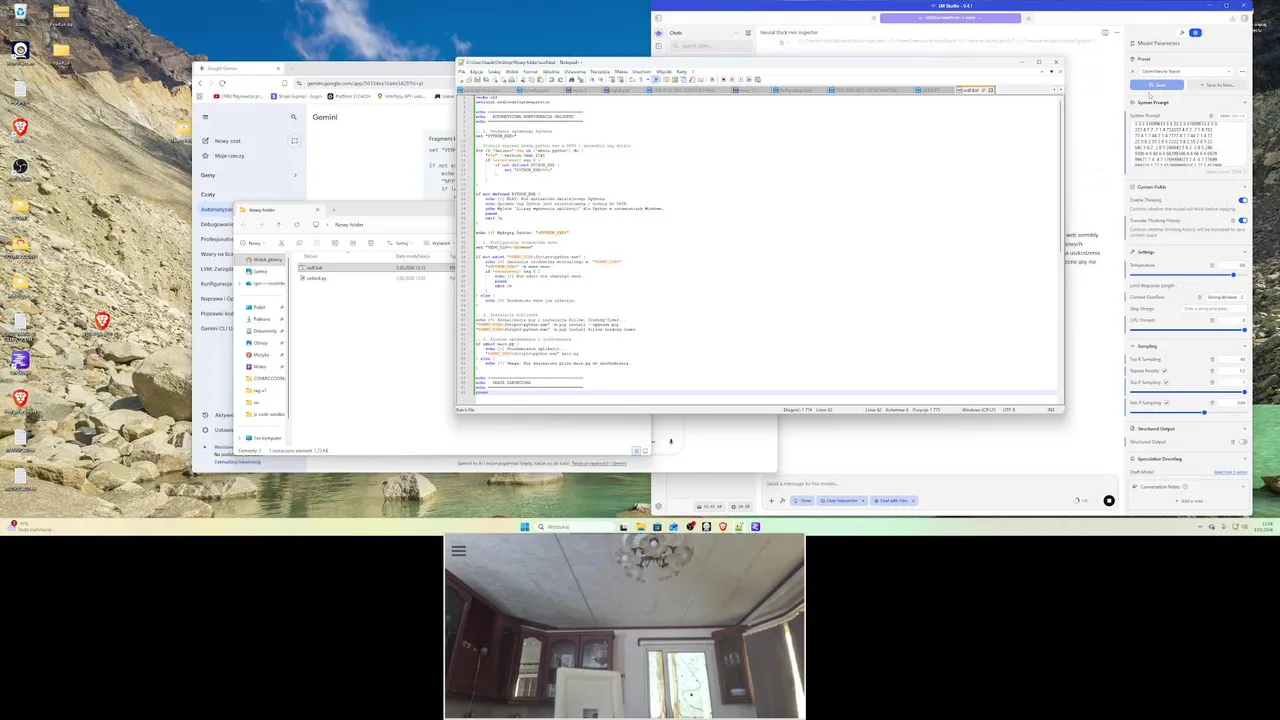Image resolution: width=1280 pixels, height=720 pixels.
Task: Click the refresh icon in File Explorer
Action: coord(297,225)
